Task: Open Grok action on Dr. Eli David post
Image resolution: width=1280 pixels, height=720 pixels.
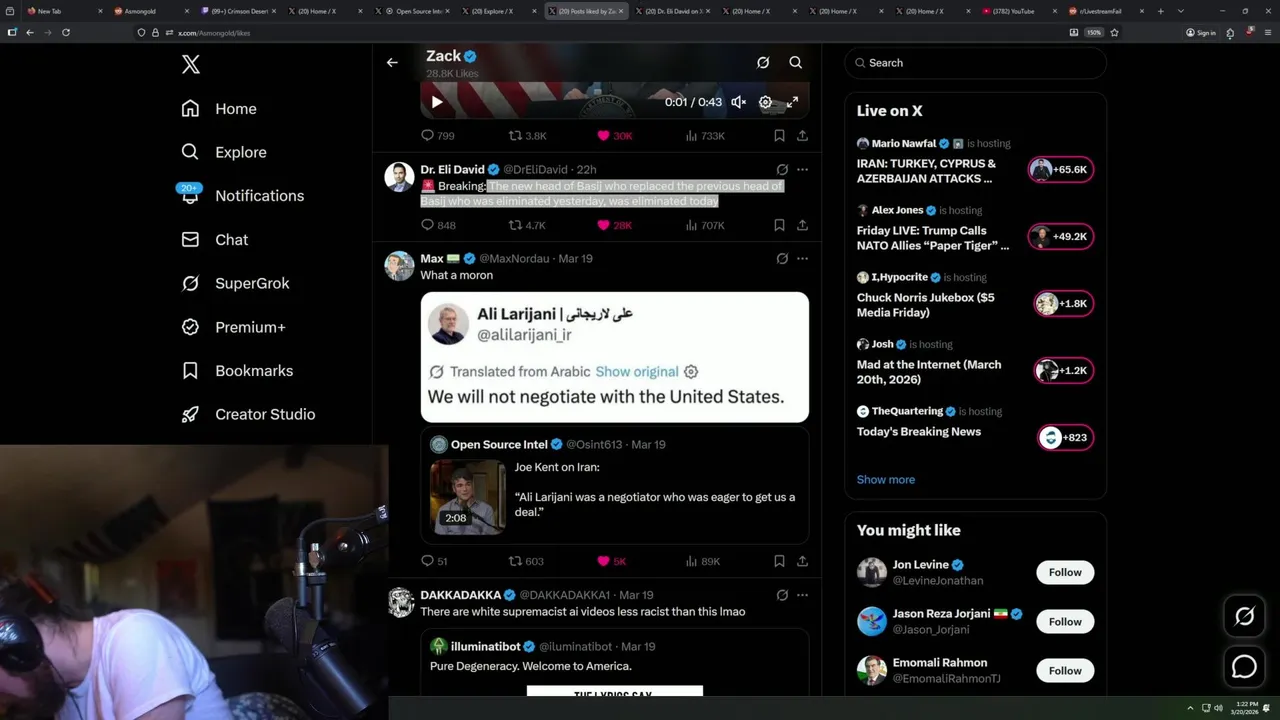Action: [782, 170]
